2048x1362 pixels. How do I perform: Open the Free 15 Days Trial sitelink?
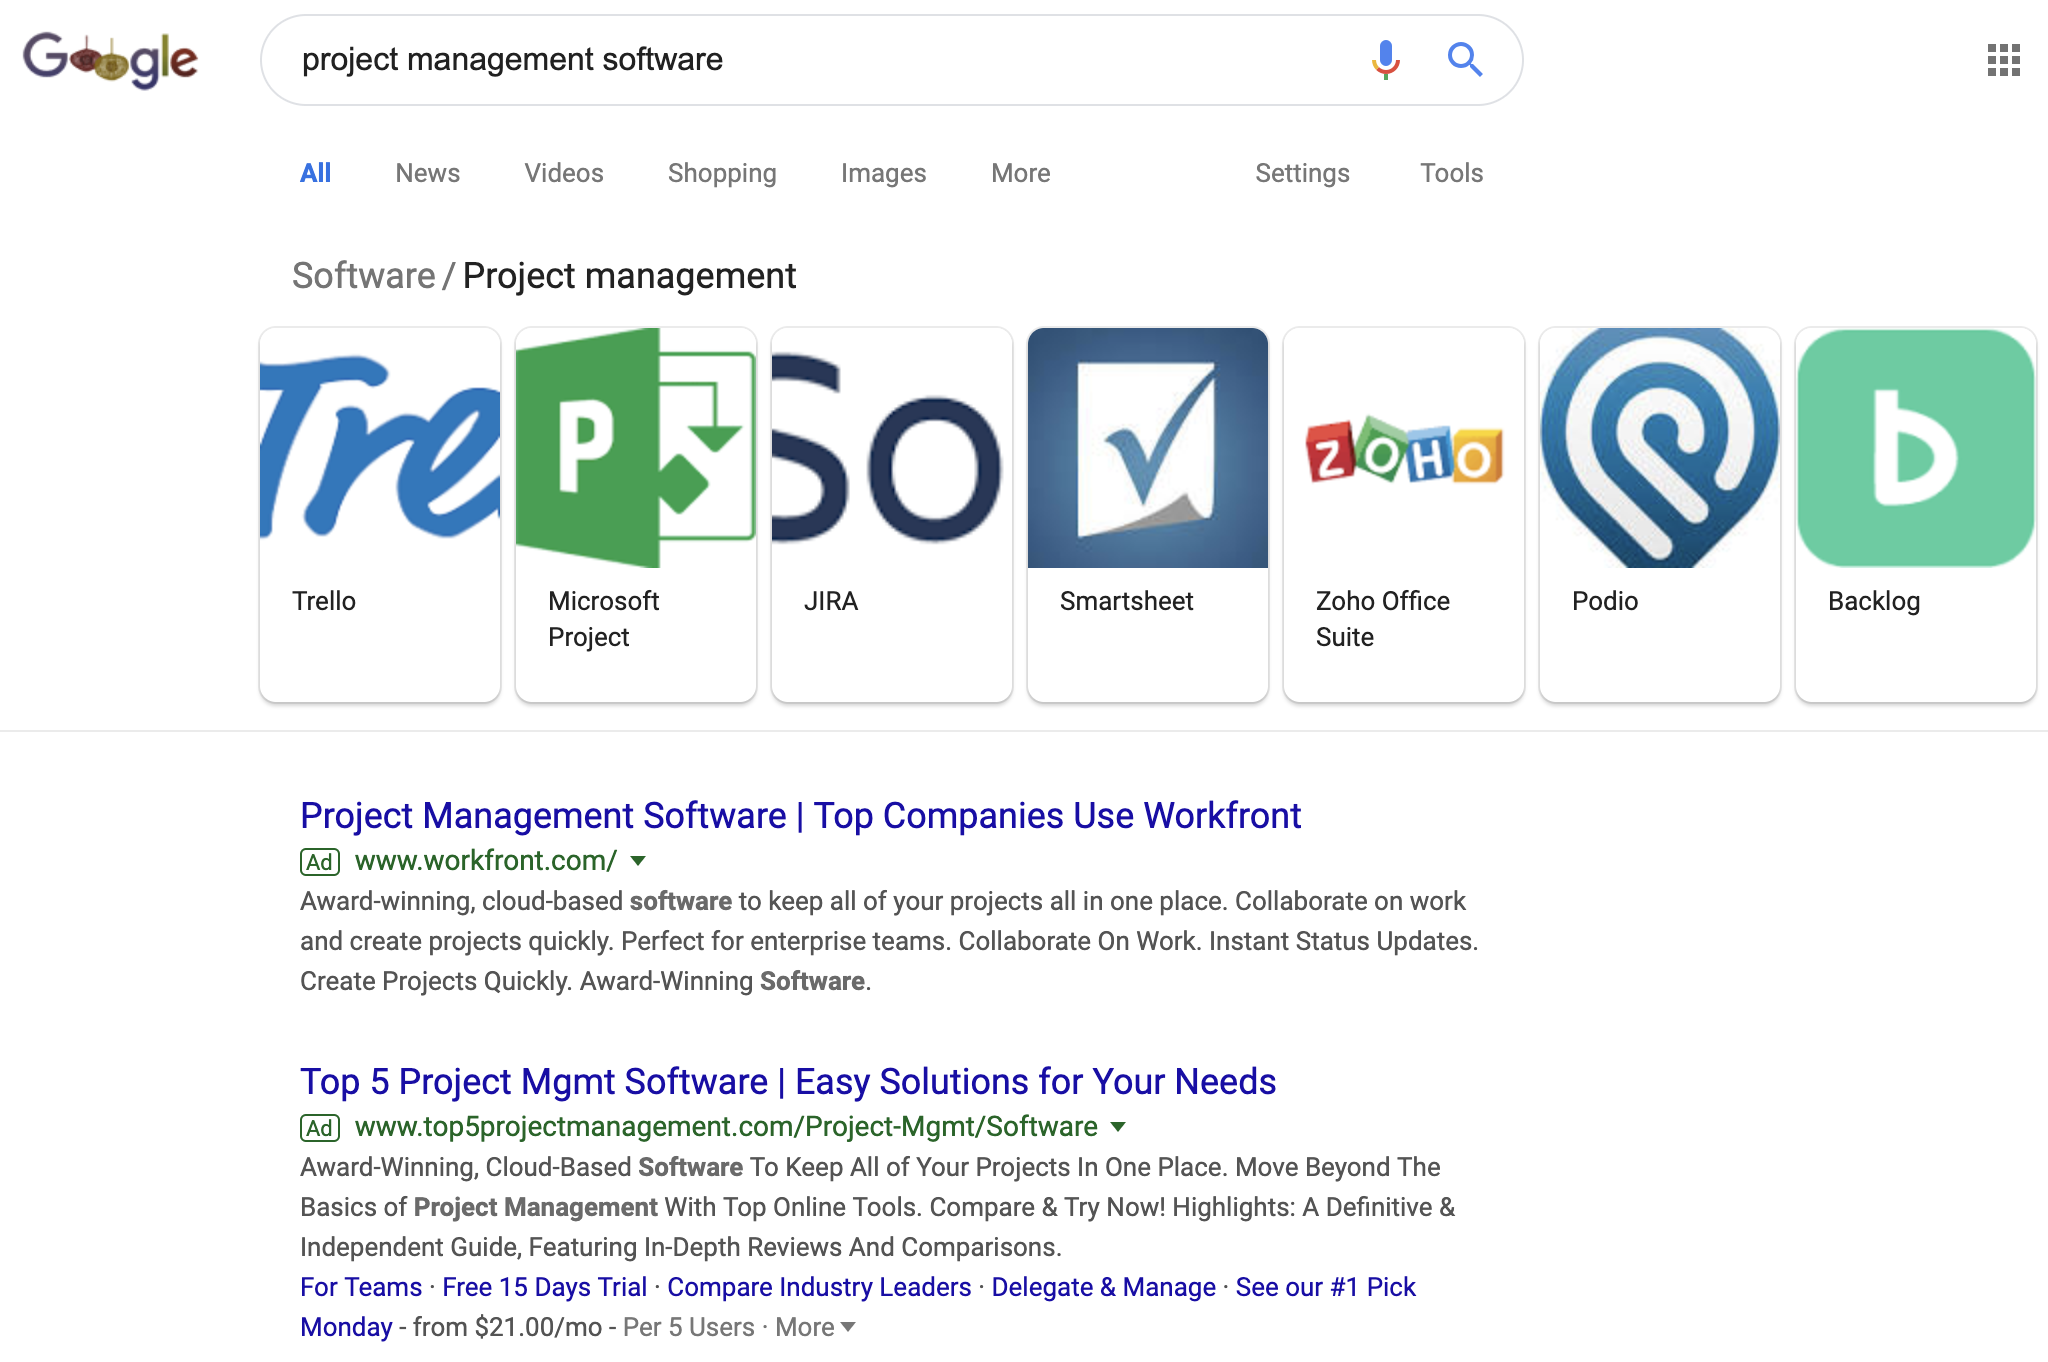click(x=545, y=1287)
